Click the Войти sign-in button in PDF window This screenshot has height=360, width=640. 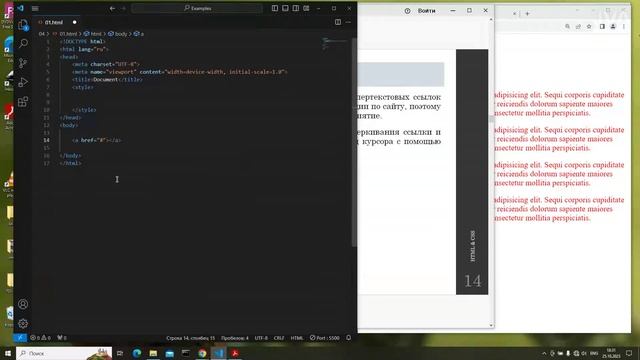pyautogui.click(x=426, y=11)
